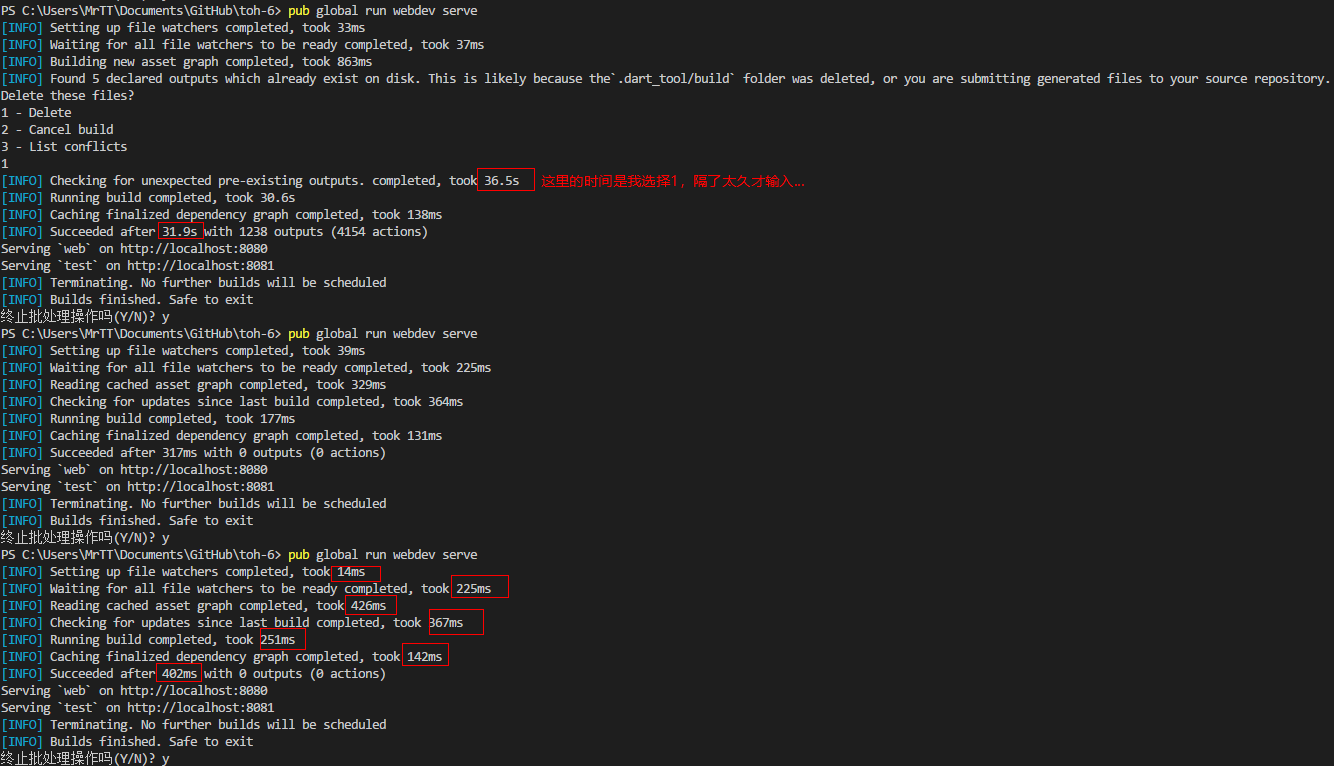Click the red Chinese annotation text
Screen dimensions: 1334x766
pyautogui.click(x=672, y=181)
